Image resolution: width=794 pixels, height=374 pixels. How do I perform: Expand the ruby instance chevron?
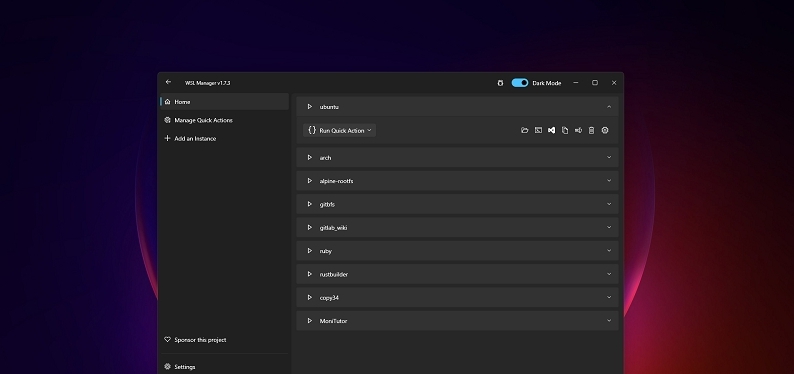pos(609,251)
